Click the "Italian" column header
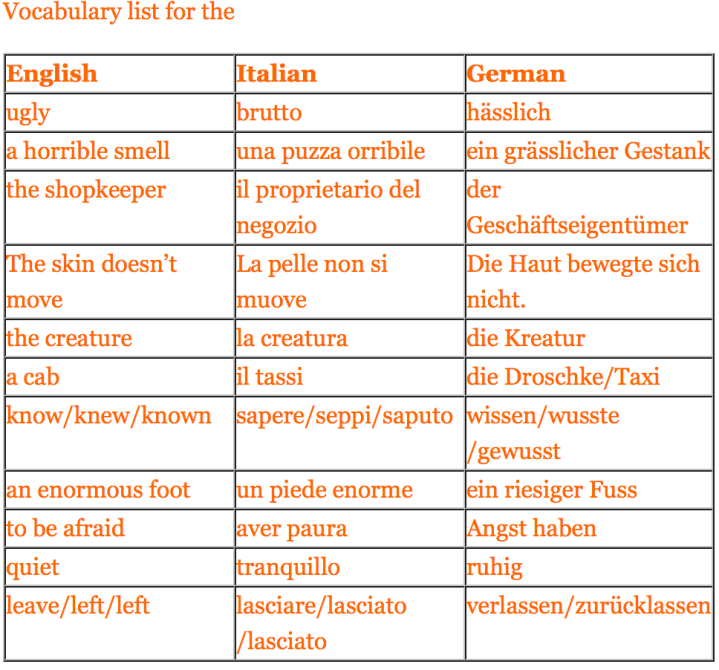 [277, 74]
